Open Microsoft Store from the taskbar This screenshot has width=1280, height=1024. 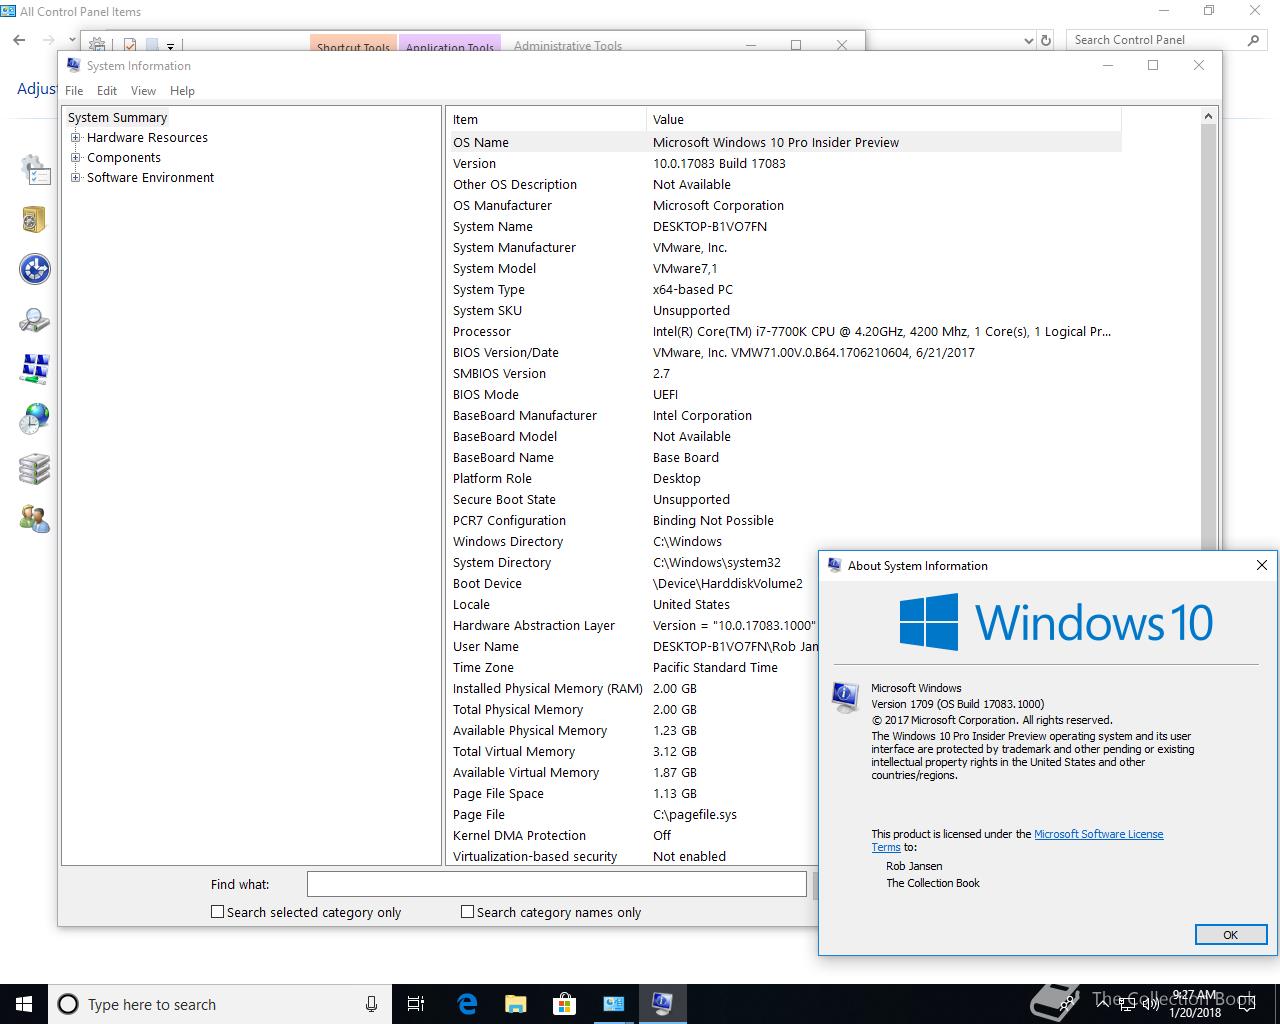pyautogui.click(x=564, y=1004)
